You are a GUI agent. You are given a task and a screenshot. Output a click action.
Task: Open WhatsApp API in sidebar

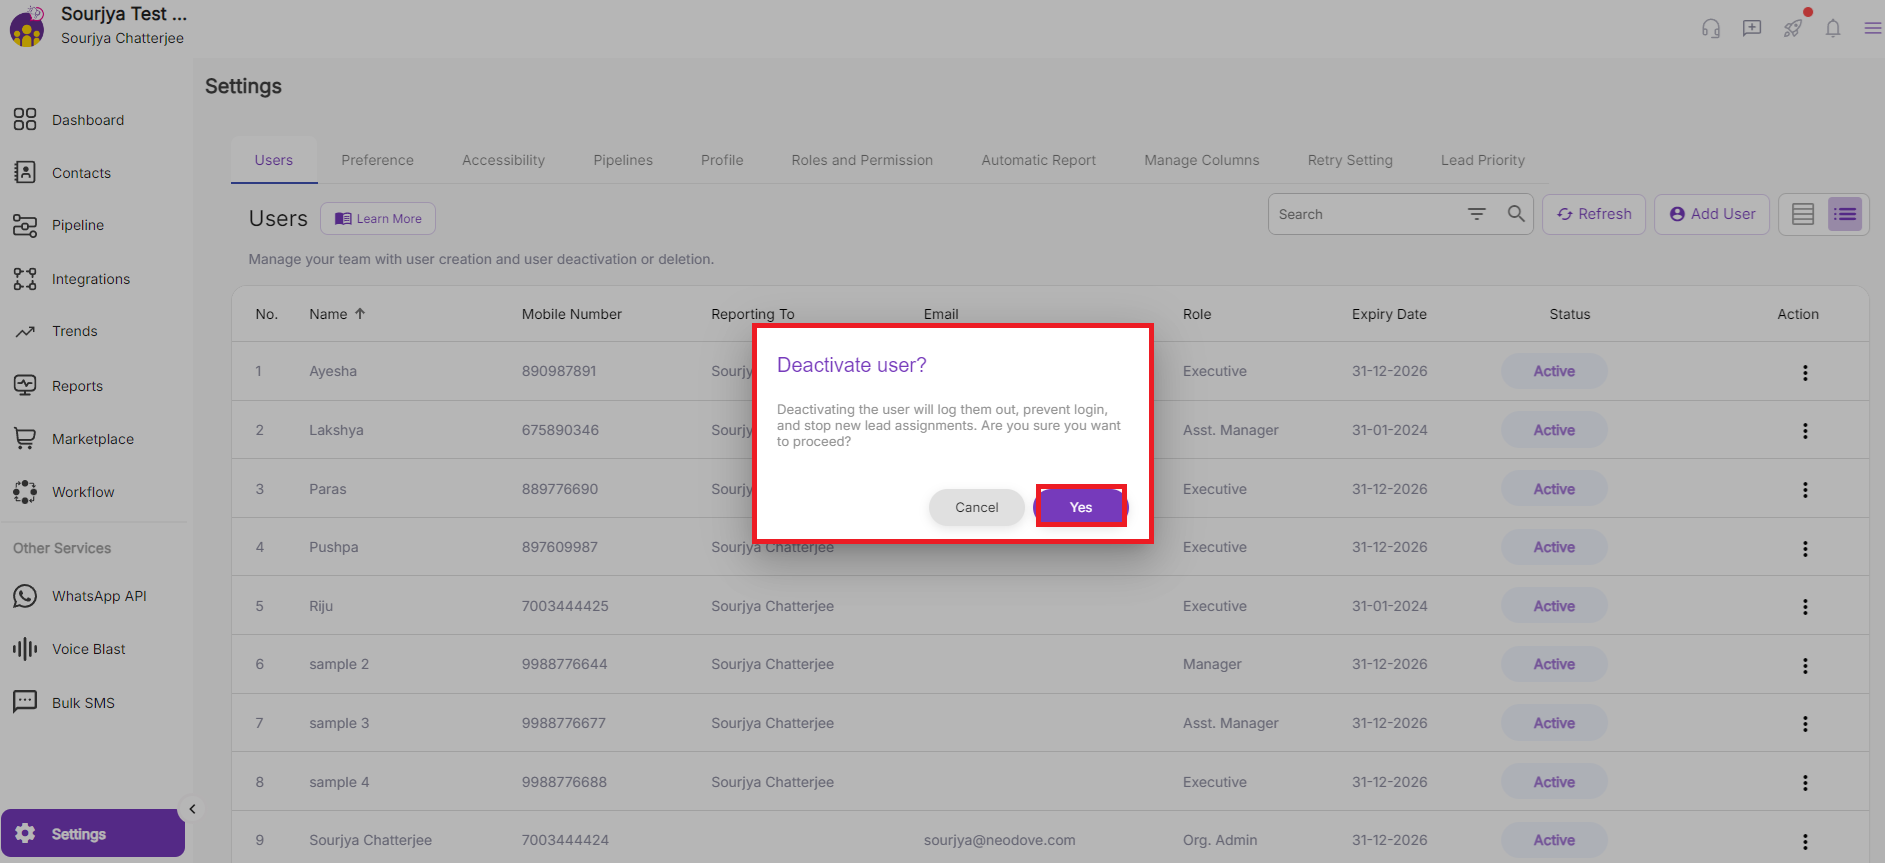(98, 596)
